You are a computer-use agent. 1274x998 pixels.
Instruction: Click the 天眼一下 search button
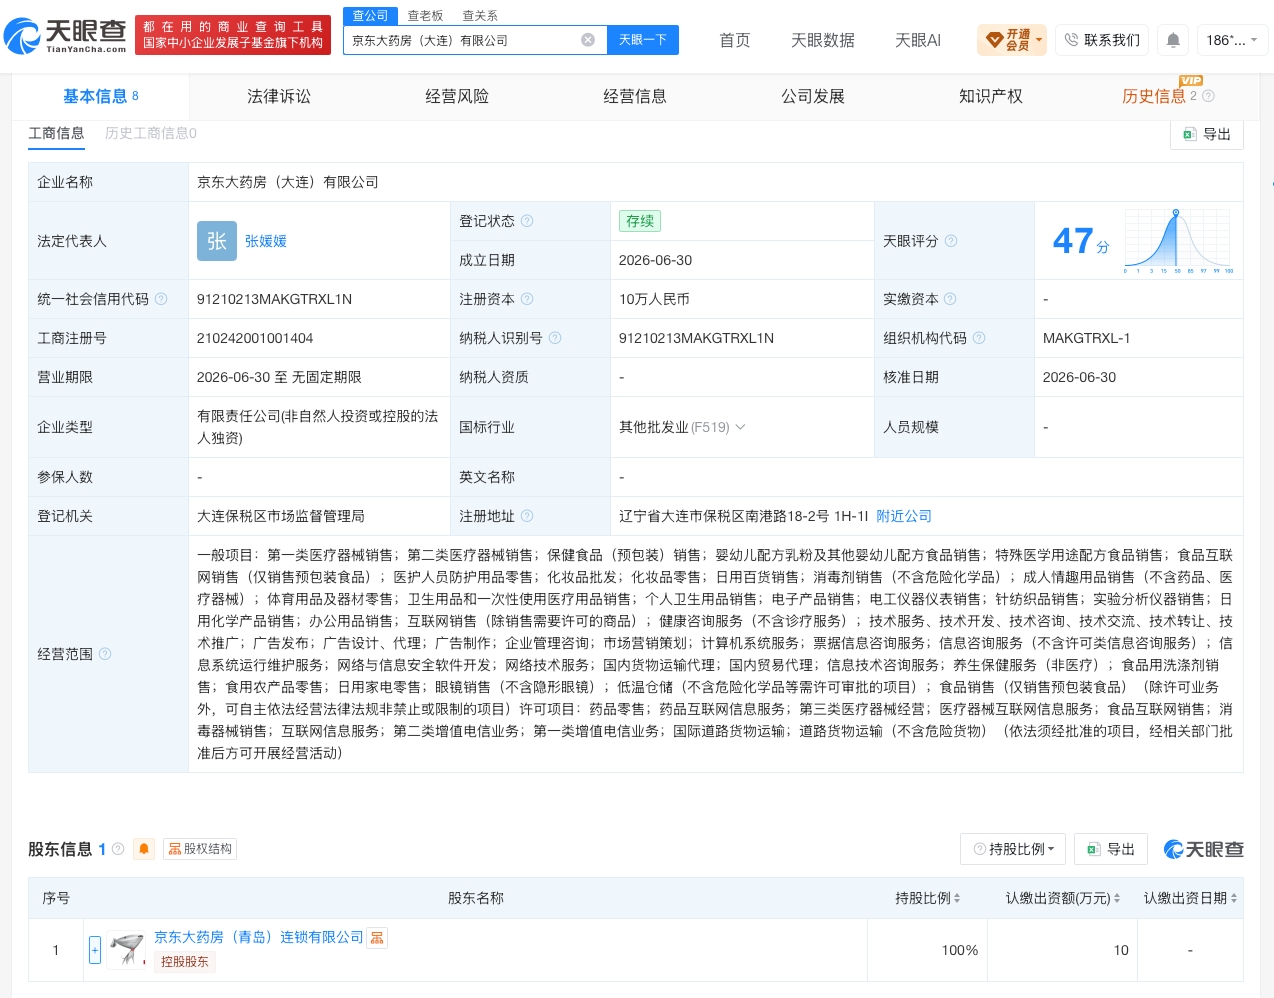[643, 40]
